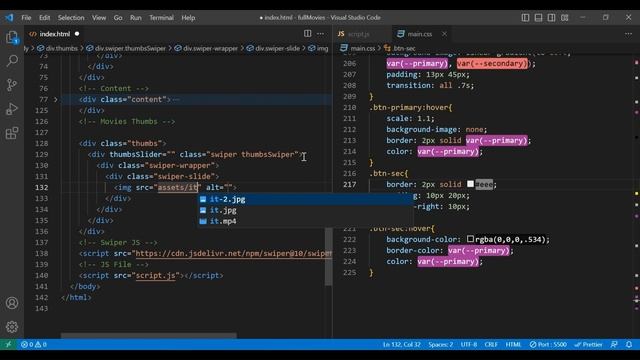The image size is (640, 360).
Task: Click line number 132 in gutter
Action: coord(41,187)
